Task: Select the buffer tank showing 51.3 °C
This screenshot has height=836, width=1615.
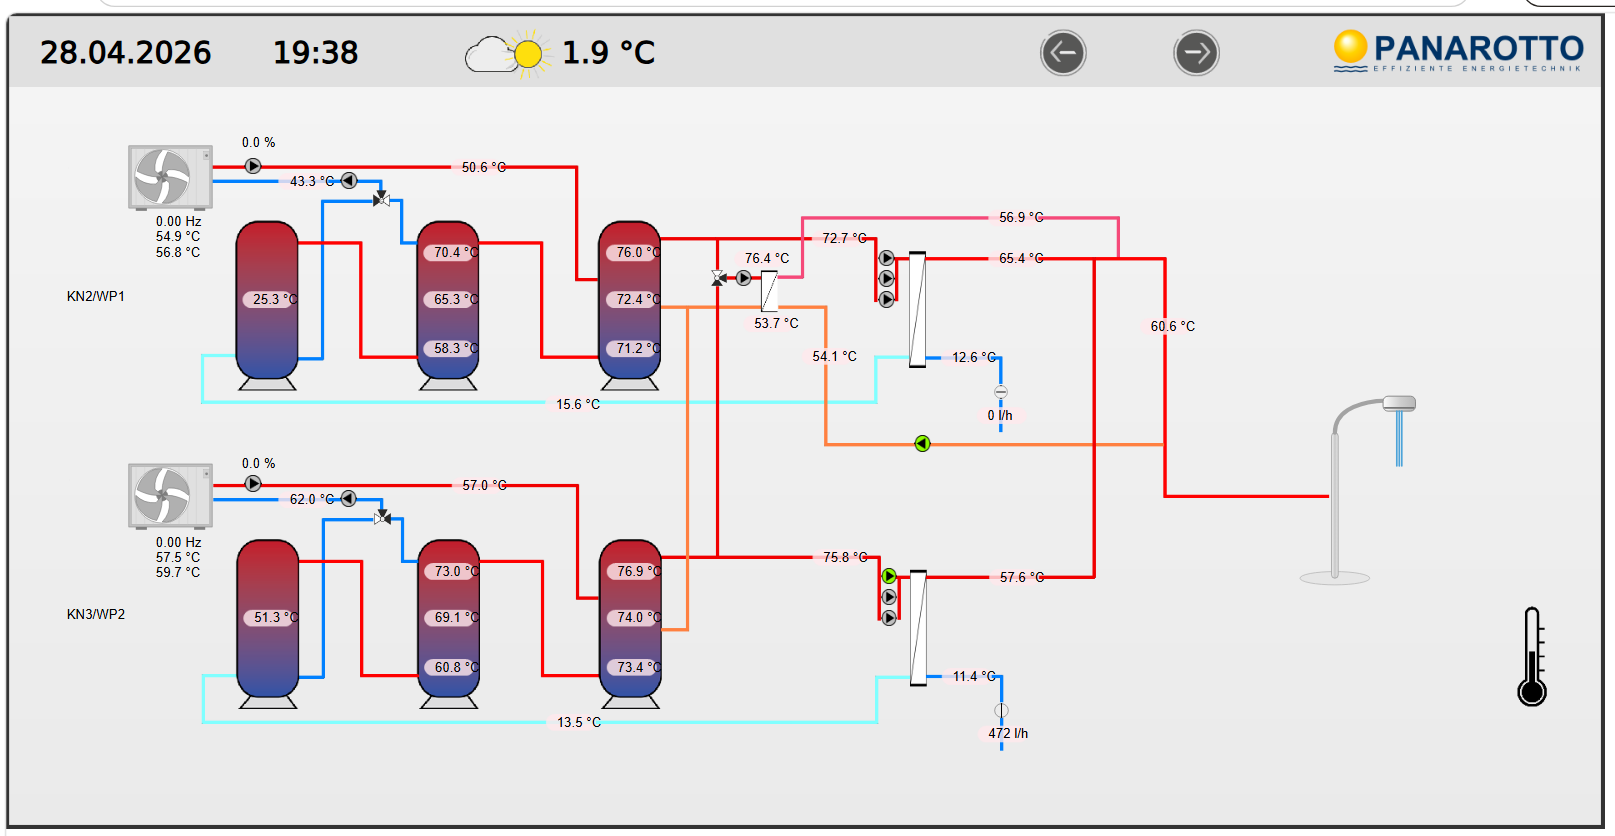Action: point(268,624)
